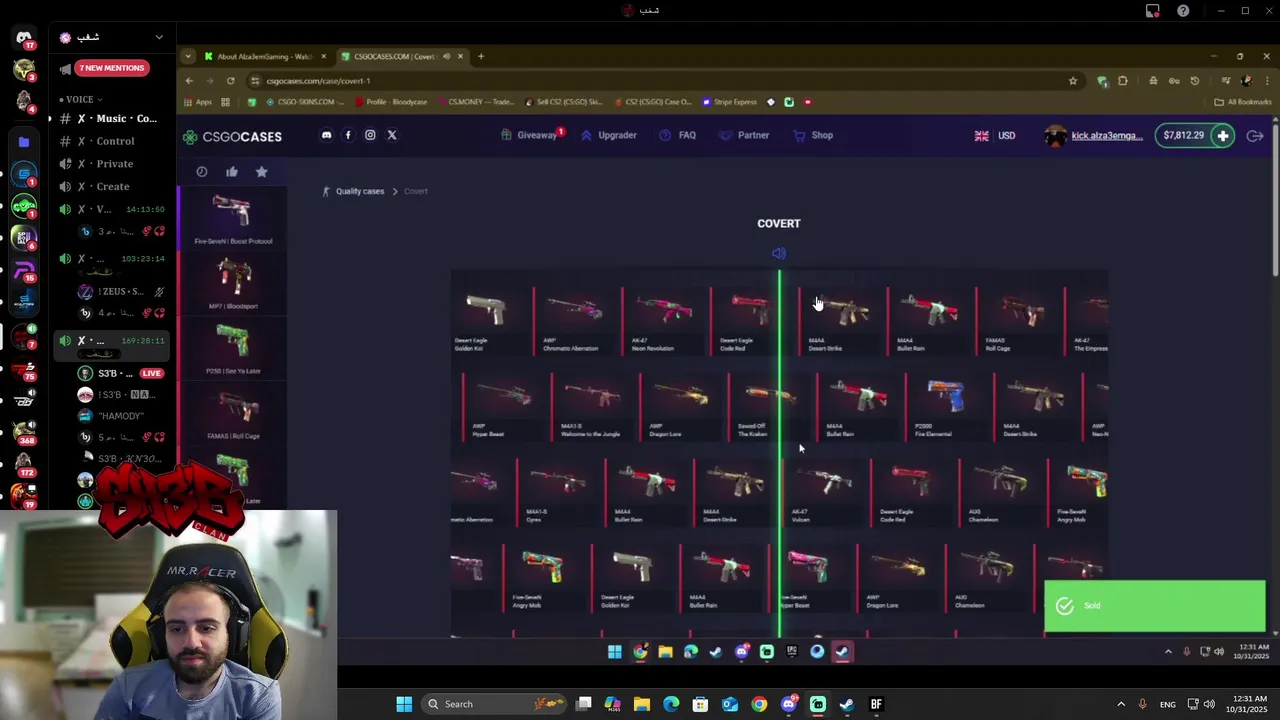1280x720 pixels.
Task: Select the recent drops clock icon
Action: pos(202,172)
